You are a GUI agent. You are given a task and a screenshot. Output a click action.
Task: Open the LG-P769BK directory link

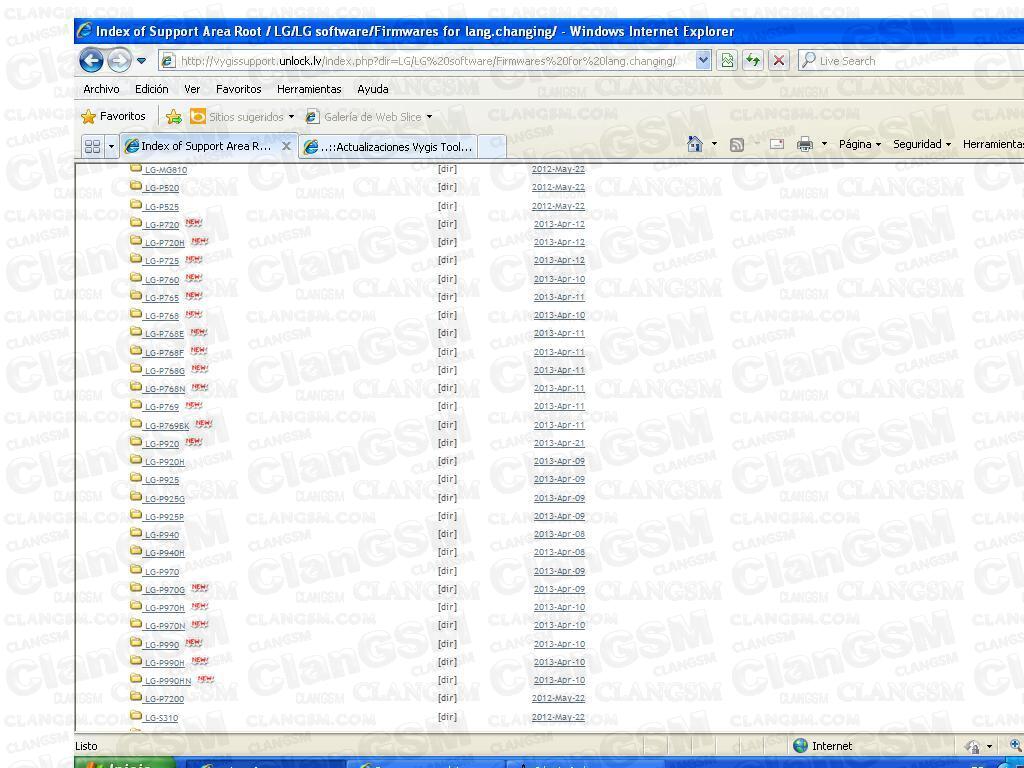[167, 426]
